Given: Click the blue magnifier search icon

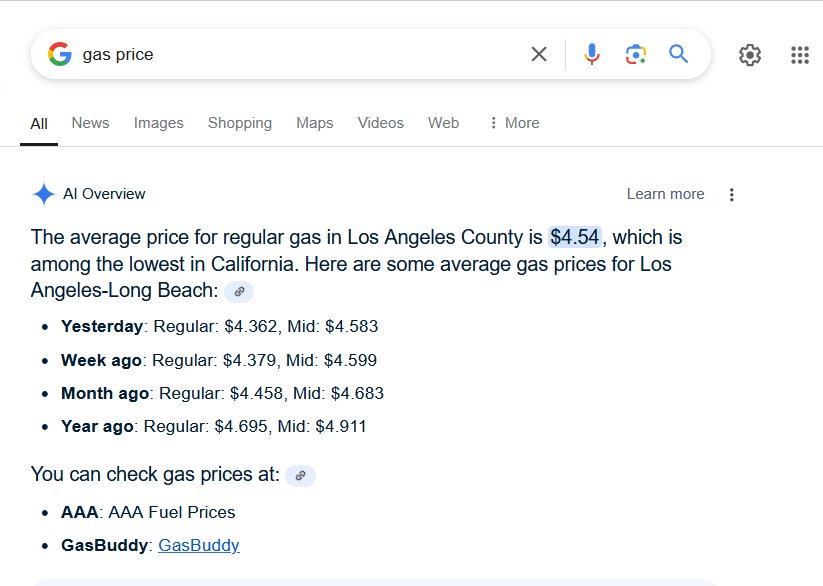Looking at the screenshot, I should 678,54.
